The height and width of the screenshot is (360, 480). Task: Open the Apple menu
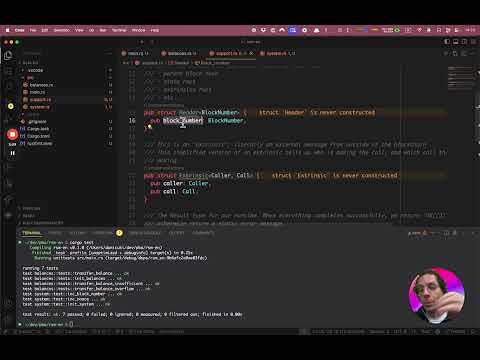(x=7, y=30)
